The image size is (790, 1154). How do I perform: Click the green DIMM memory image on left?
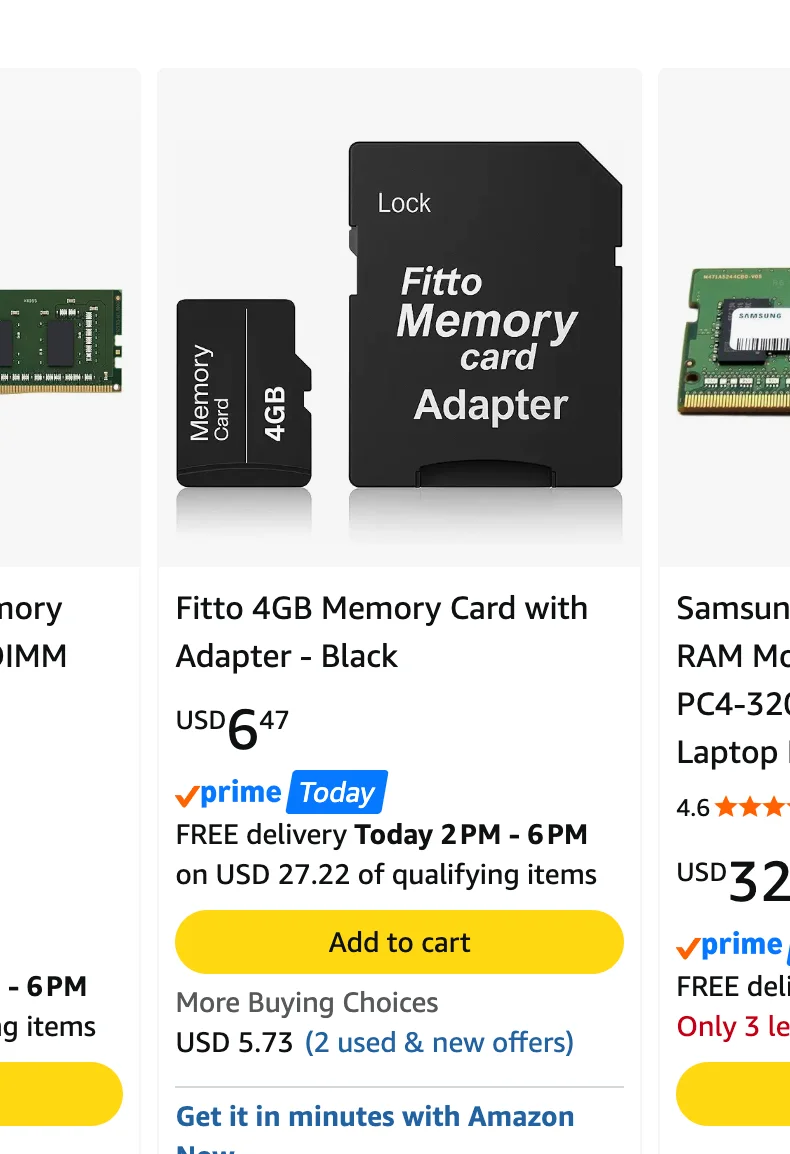[60, 341]
